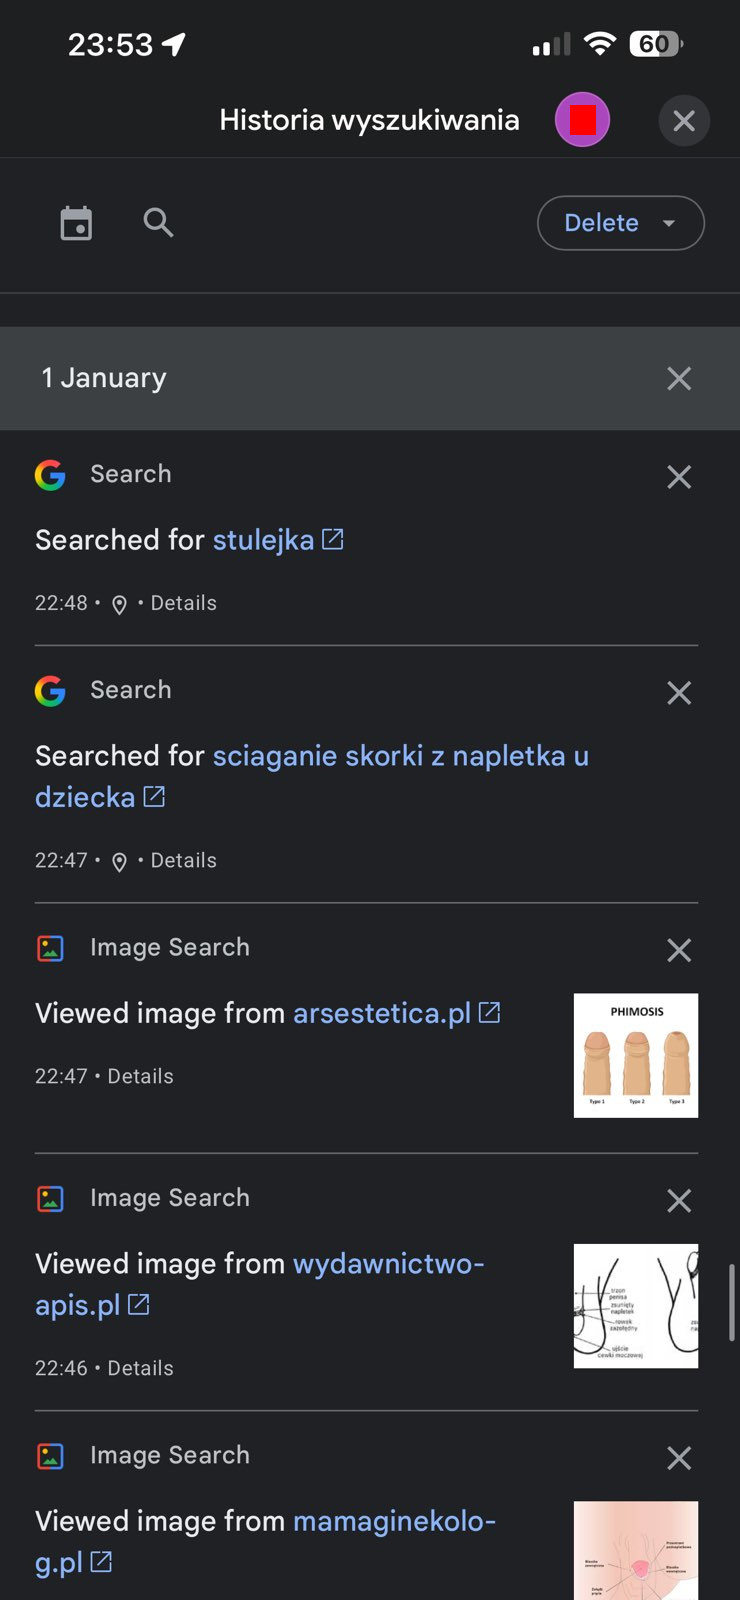Show Details for the 22:48 search

183,603
